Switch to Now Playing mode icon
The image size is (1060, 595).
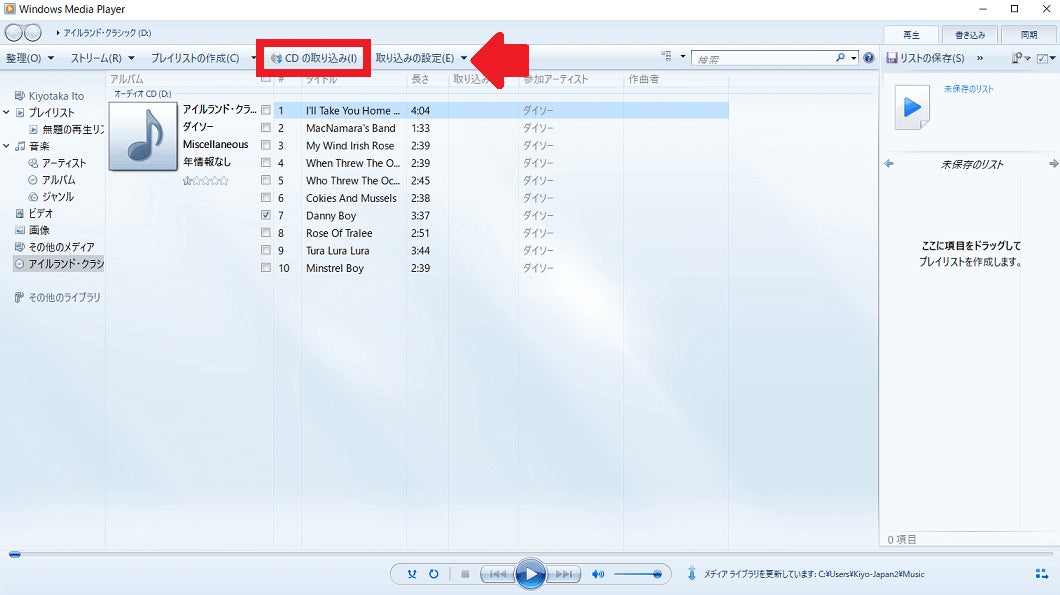(1042, 574)
